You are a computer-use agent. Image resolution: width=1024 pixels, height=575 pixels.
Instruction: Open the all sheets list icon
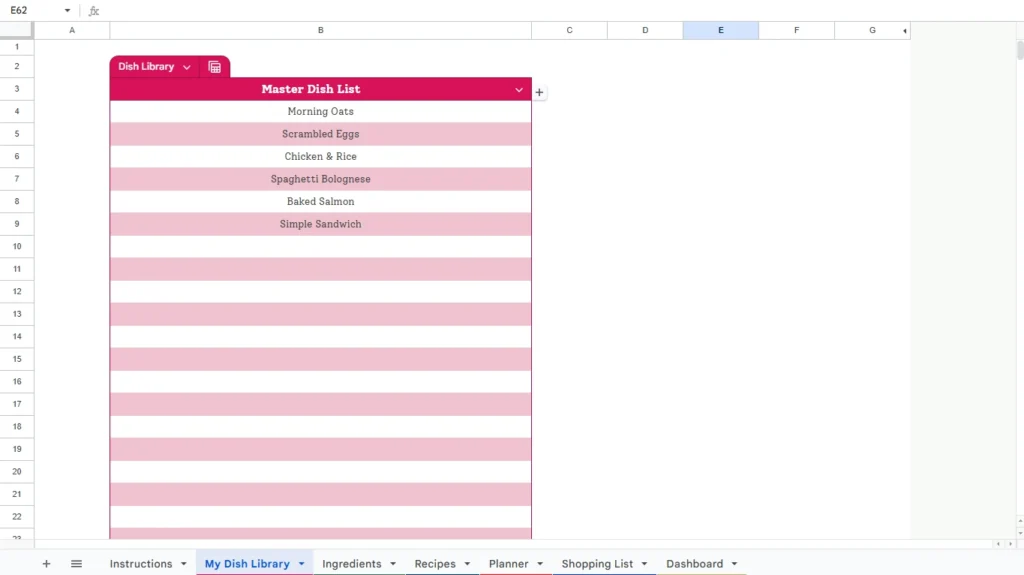(76, 563)
